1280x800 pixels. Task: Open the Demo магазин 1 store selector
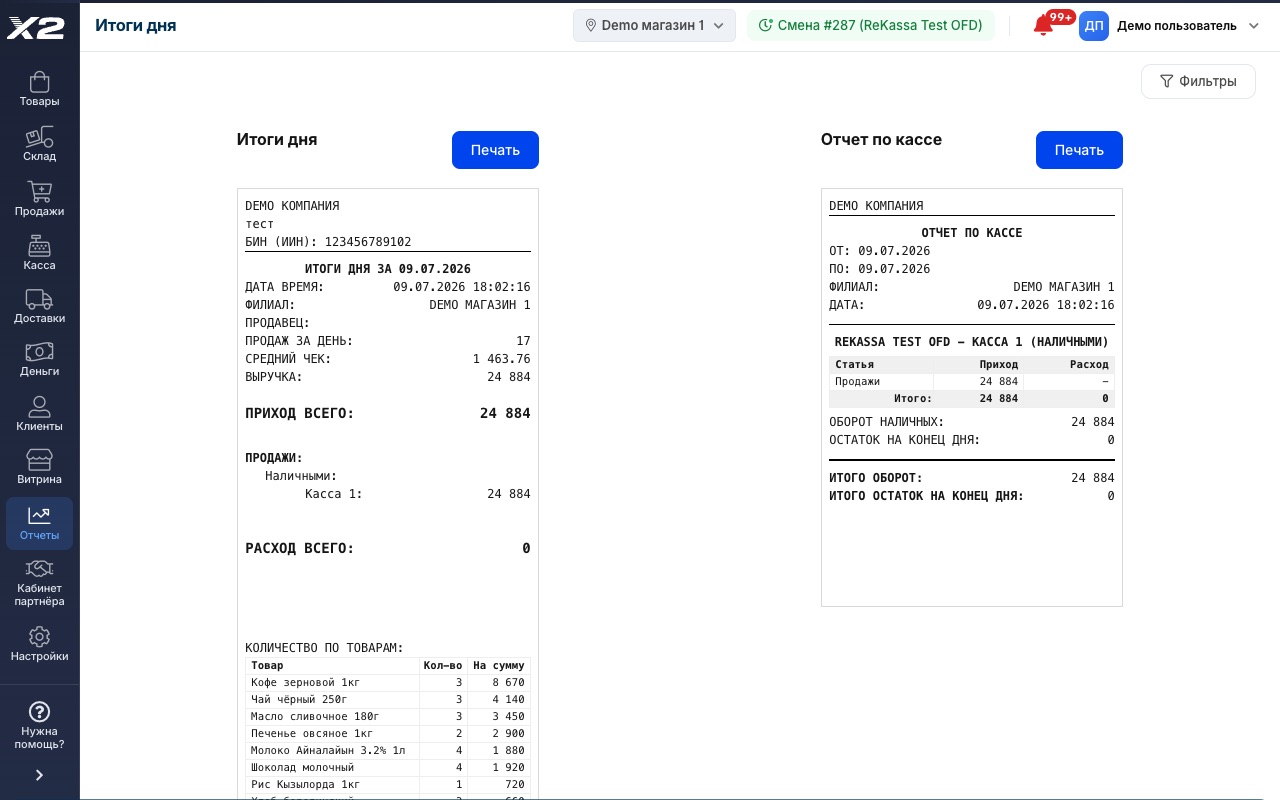[654, 26]
